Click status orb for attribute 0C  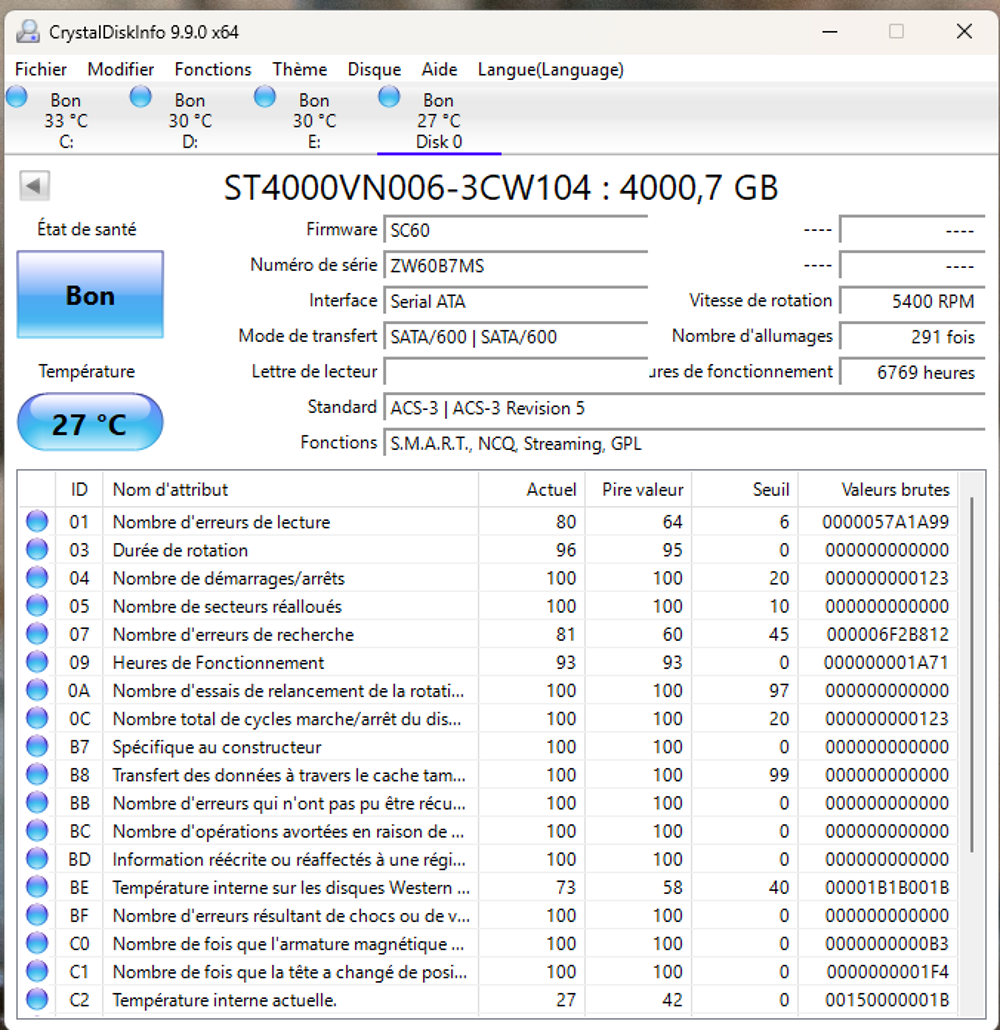[37, 718]
